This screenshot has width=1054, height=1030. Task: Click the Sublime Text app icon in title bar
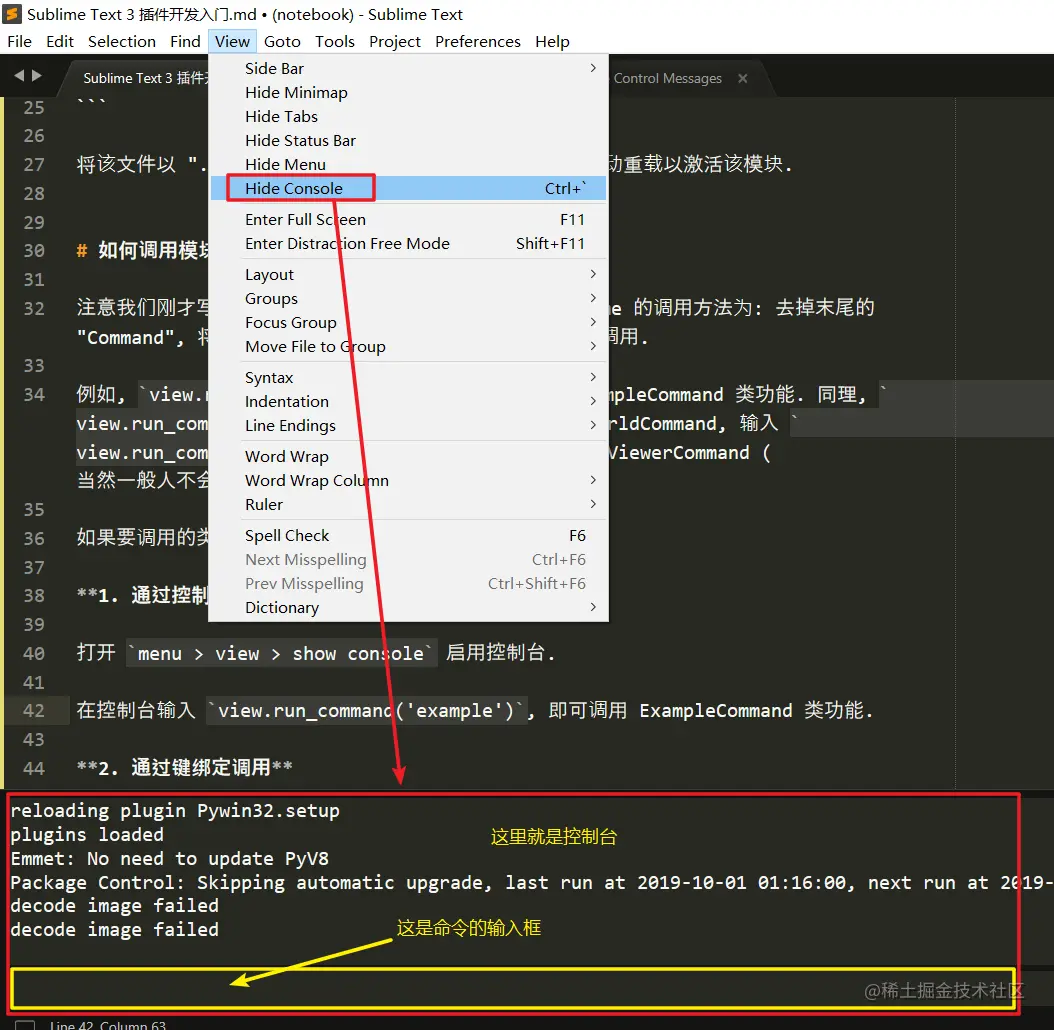pyautogui.click(x=12, y=13)
